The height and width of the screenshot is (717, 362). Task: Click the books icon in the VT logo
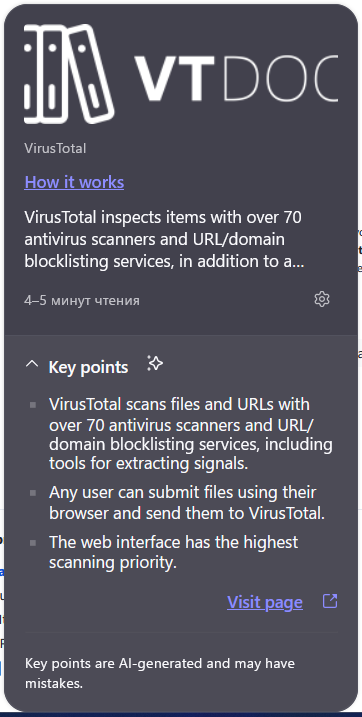[69, 74]
